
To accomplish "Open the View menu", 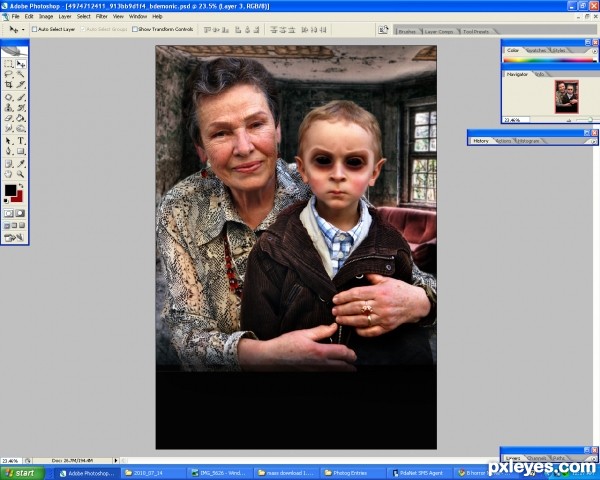I will coord(118,16).
